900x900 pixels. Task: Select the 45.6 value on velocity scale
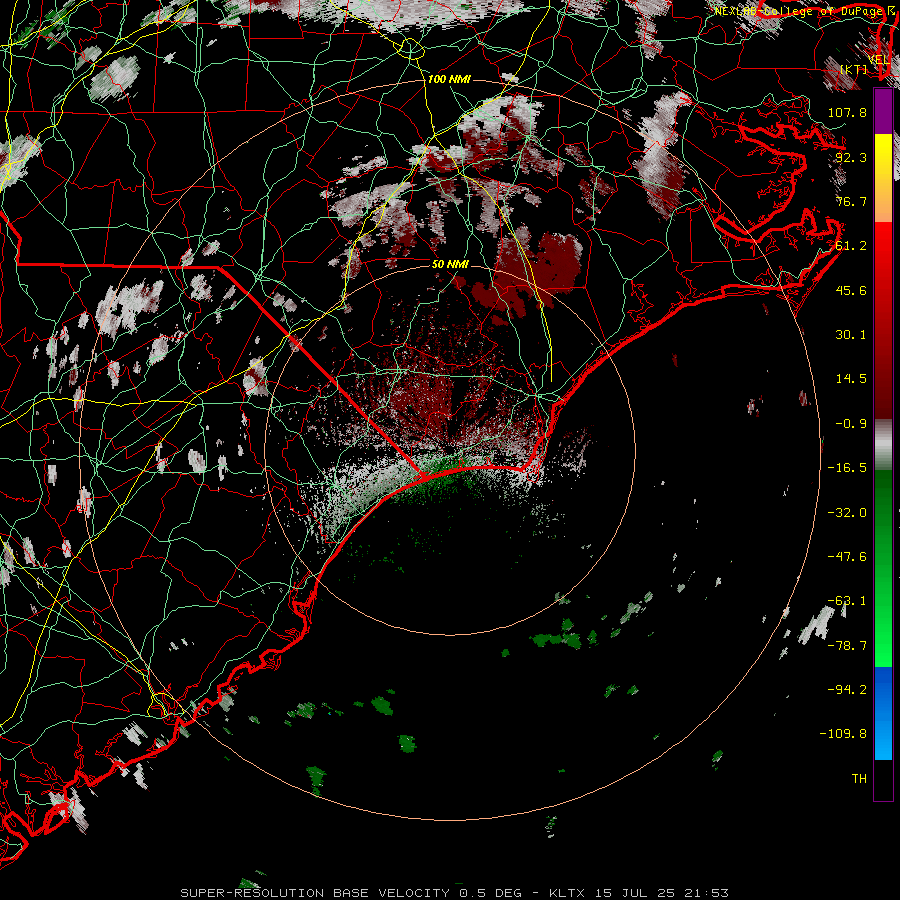851,290
